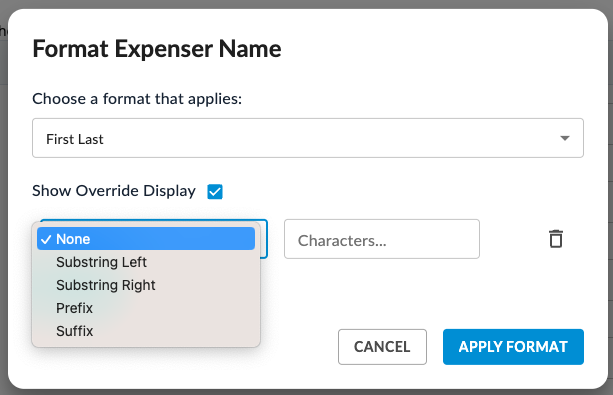
Task: Click the Format Expenser Name dialog title
Action: [157, 49]
